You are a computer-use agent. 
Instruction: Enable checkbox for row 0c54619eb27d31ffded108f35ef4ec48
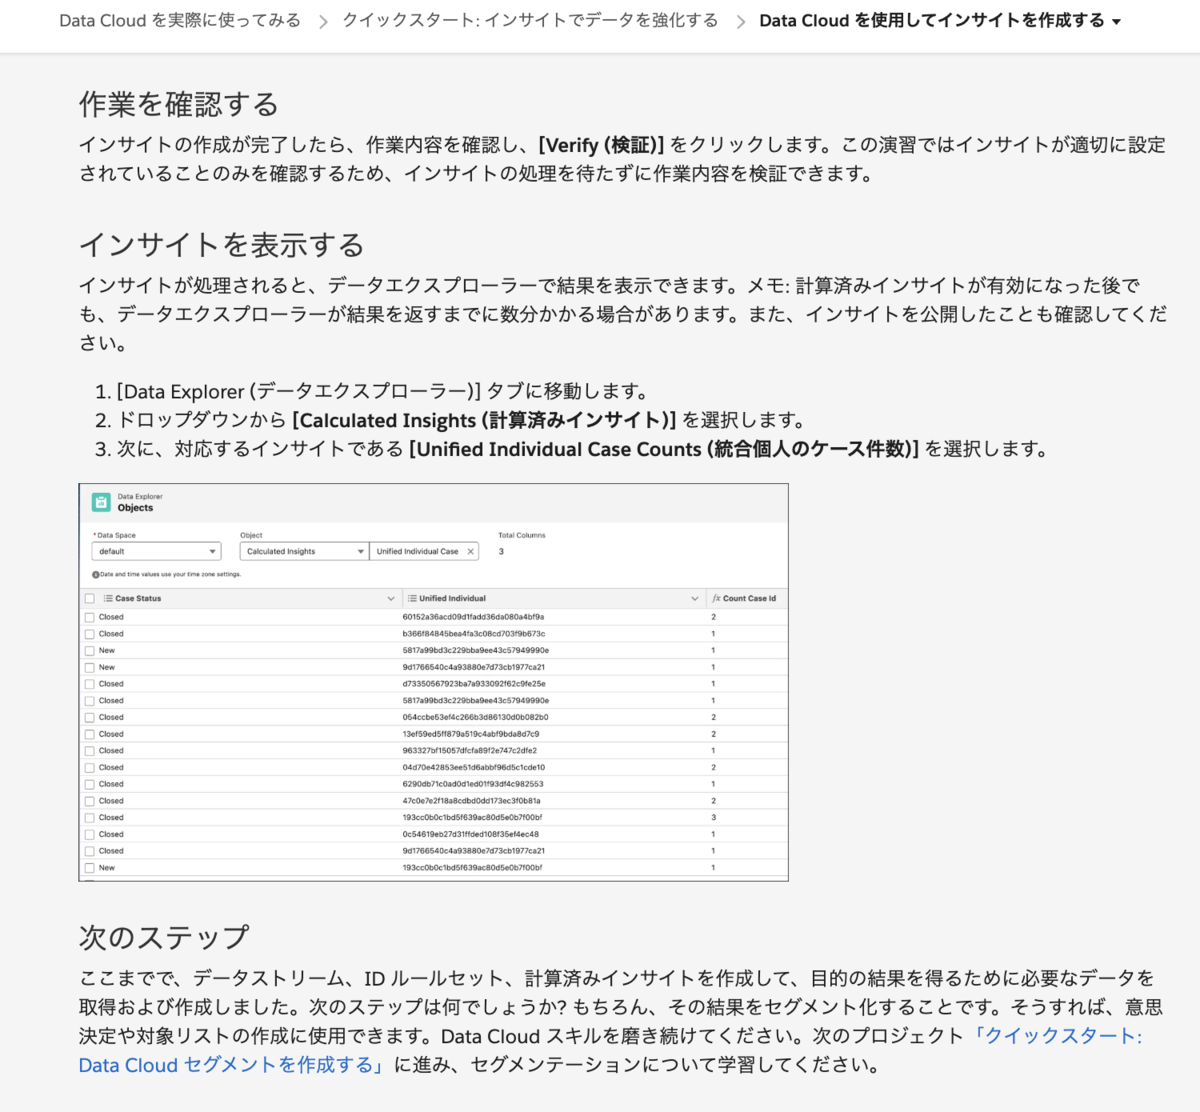point(90,834)
